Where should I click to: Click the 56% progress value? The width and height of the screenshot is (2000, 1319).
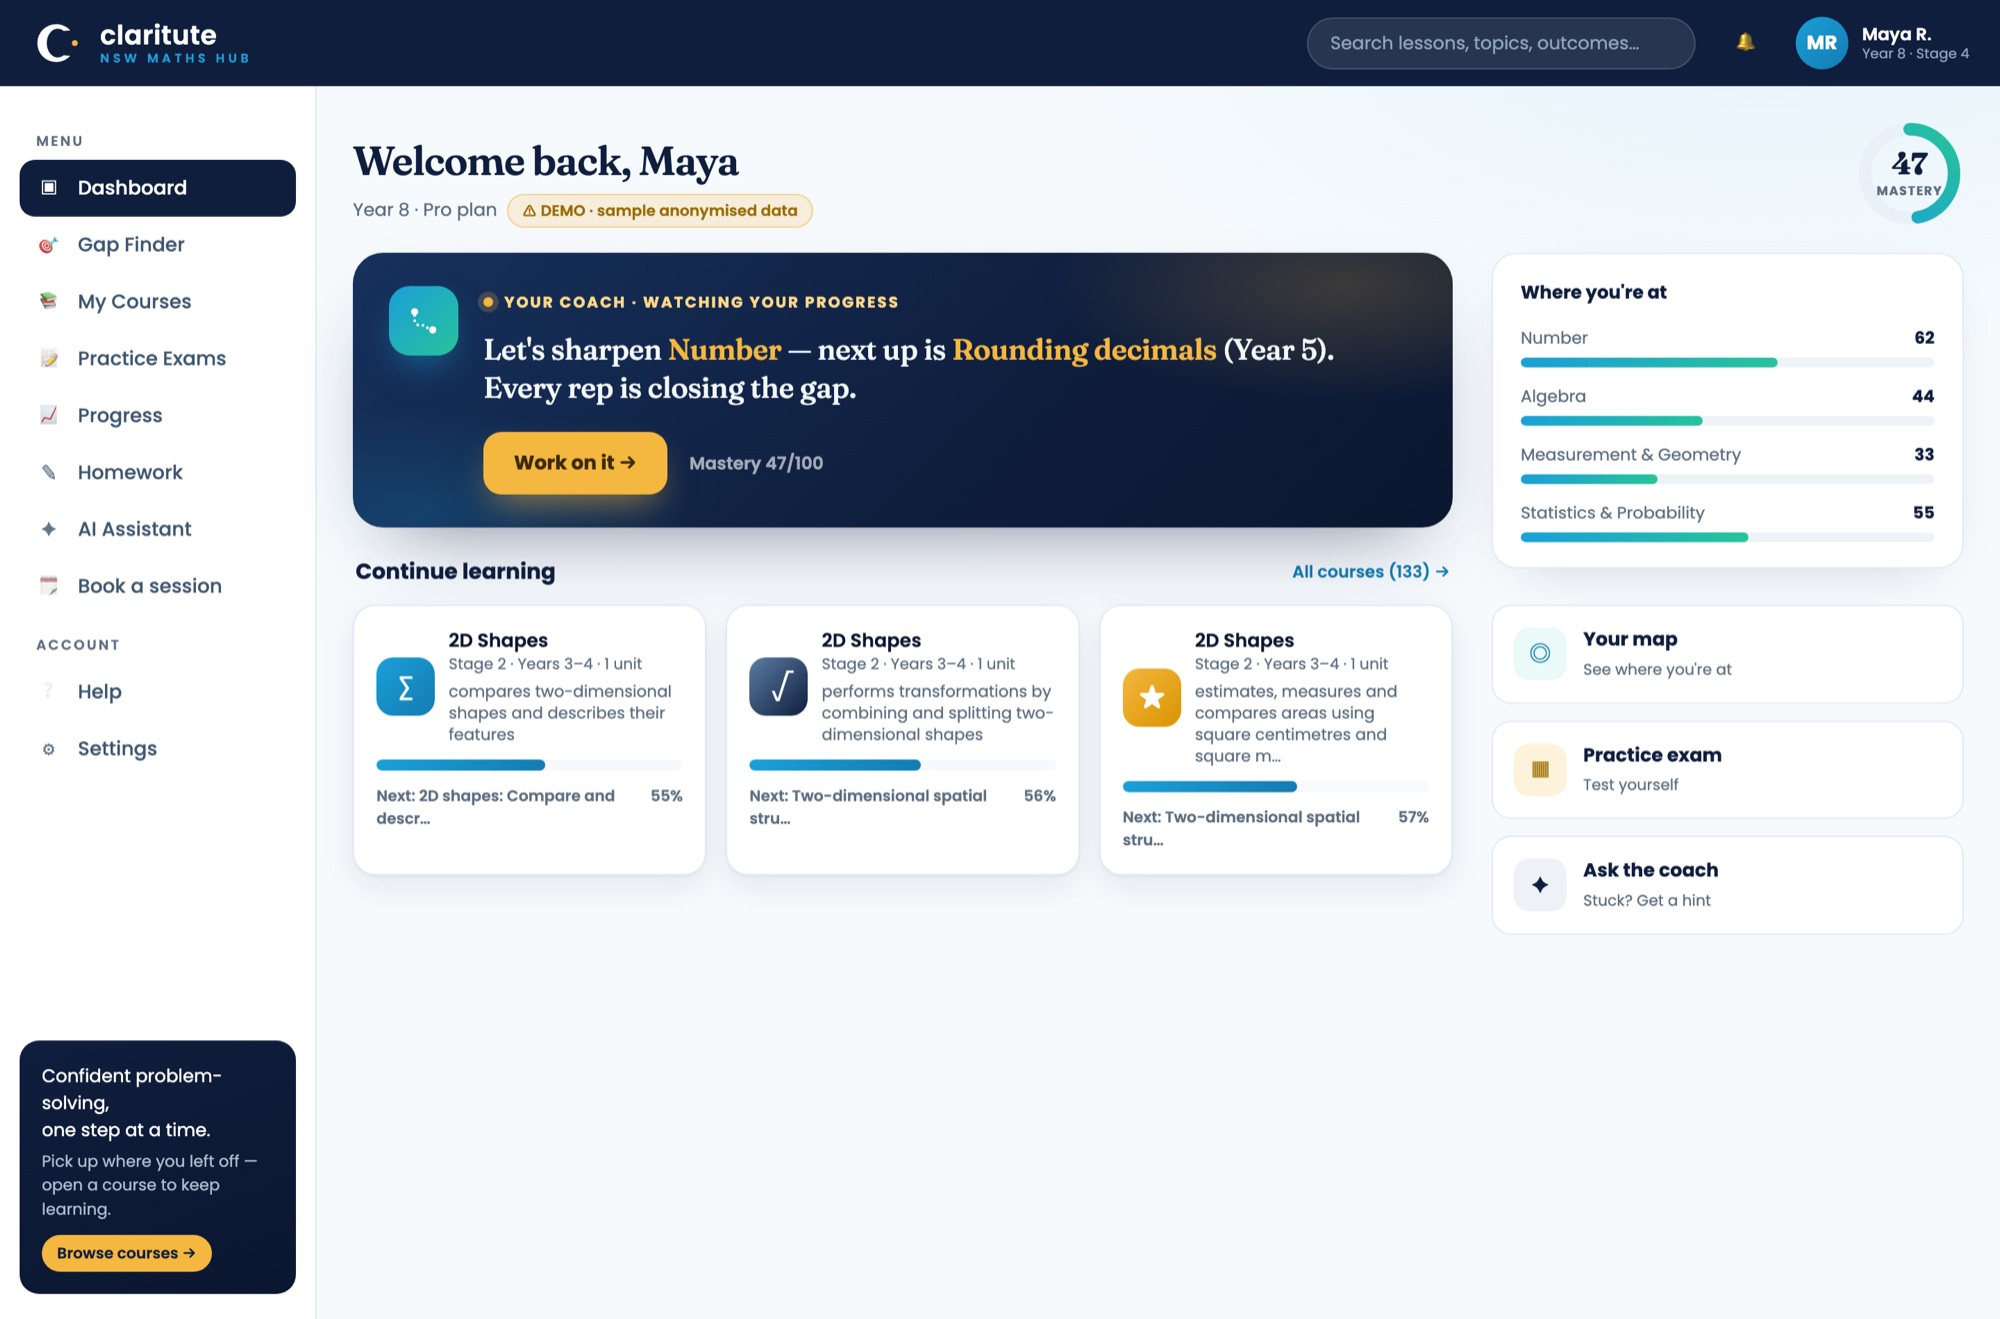[x=1039, y=796]
